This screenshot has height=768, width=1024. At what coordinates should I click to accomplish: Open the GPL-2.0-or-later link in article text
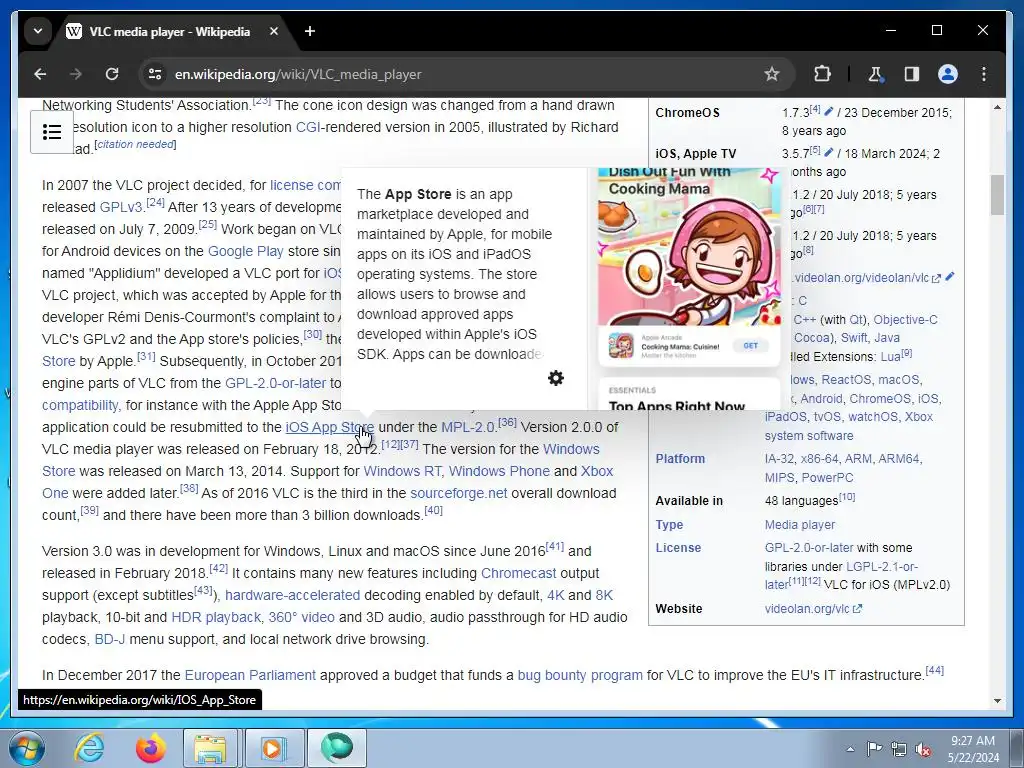(x=275, y=383)
